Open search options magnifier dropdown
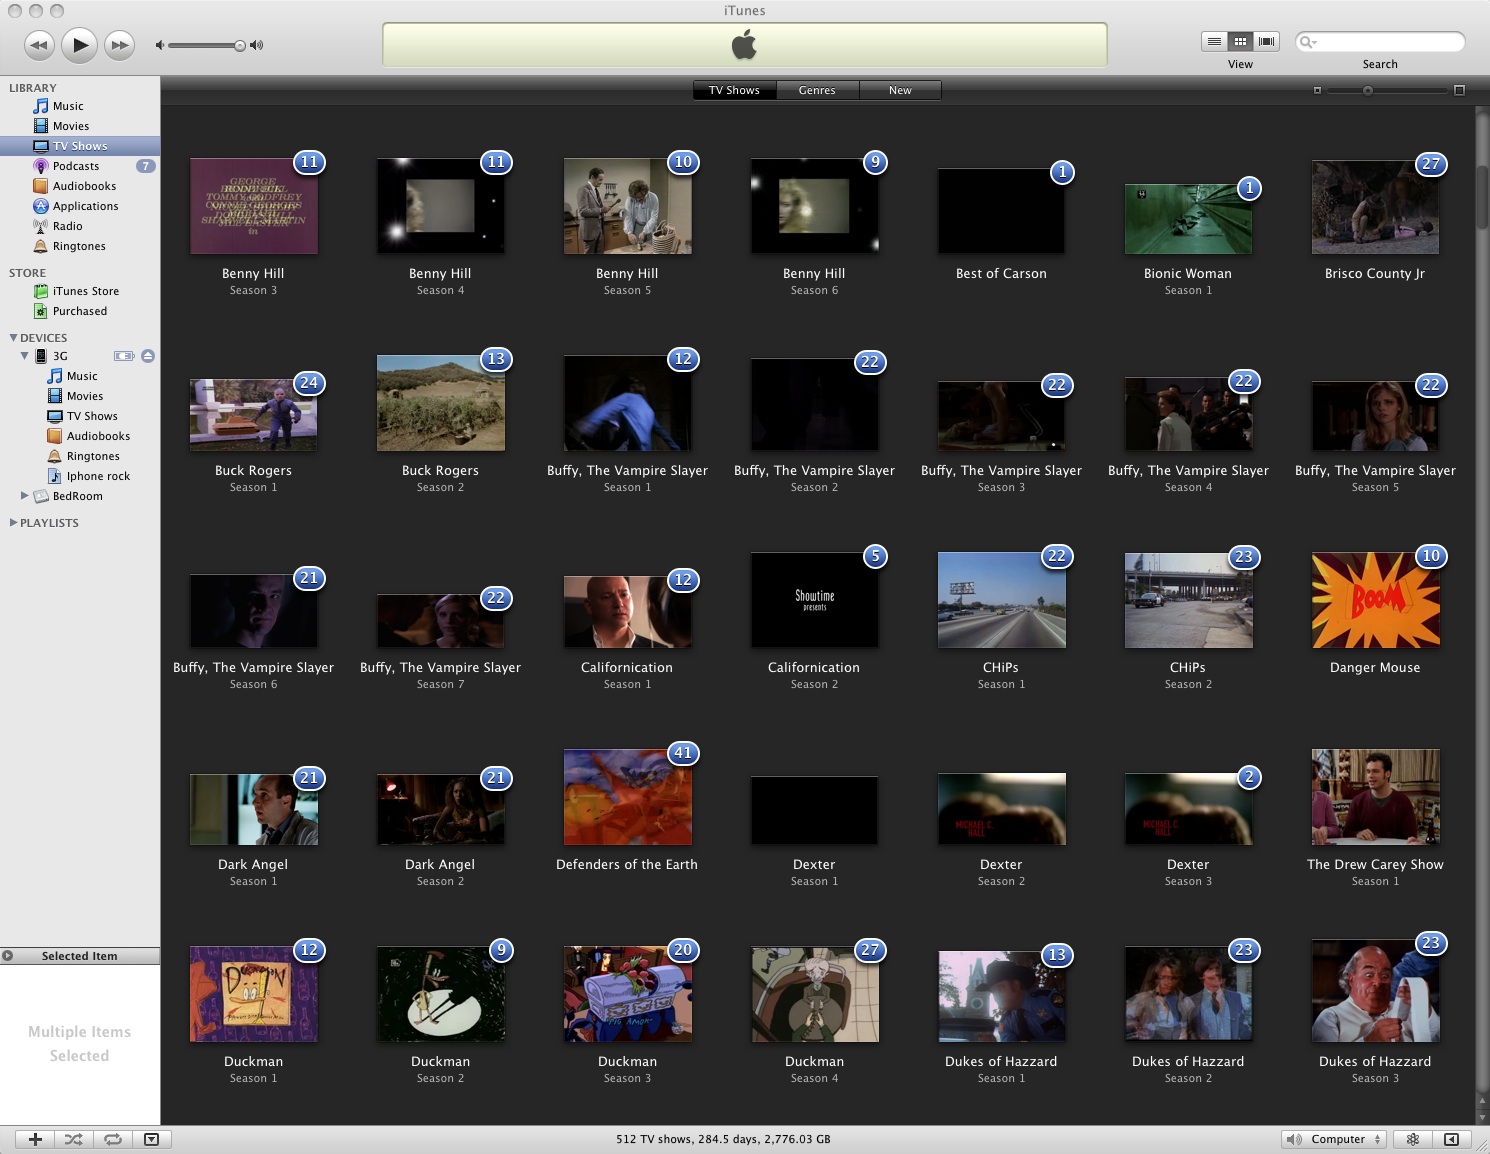This screenshot has width=1490, height=1154. pos(1307,42)
